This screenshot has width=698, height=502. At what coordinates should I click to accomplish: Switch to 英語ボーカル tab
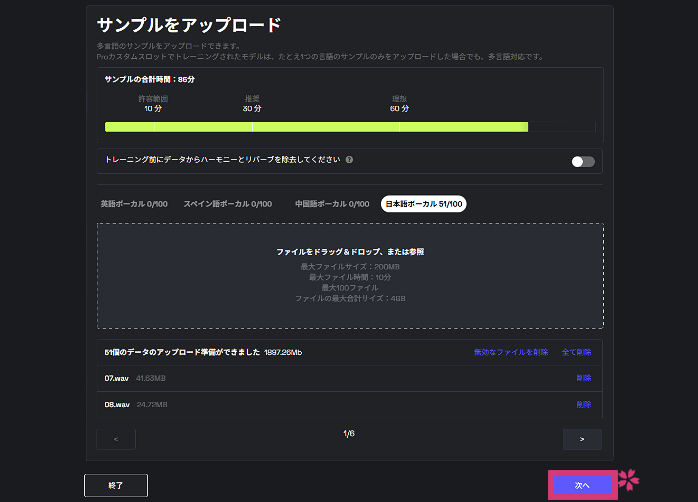pyautogui.click(x=134, y=204)
